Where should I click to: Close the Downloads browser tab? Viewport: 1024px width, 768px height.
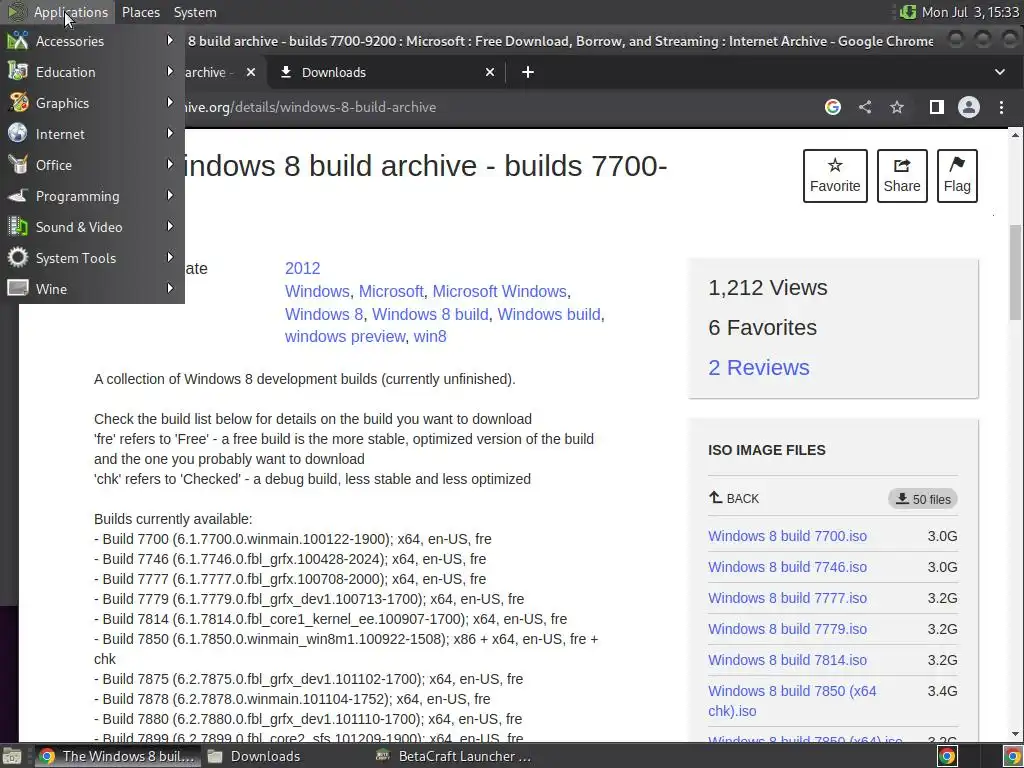pos(490,72)
